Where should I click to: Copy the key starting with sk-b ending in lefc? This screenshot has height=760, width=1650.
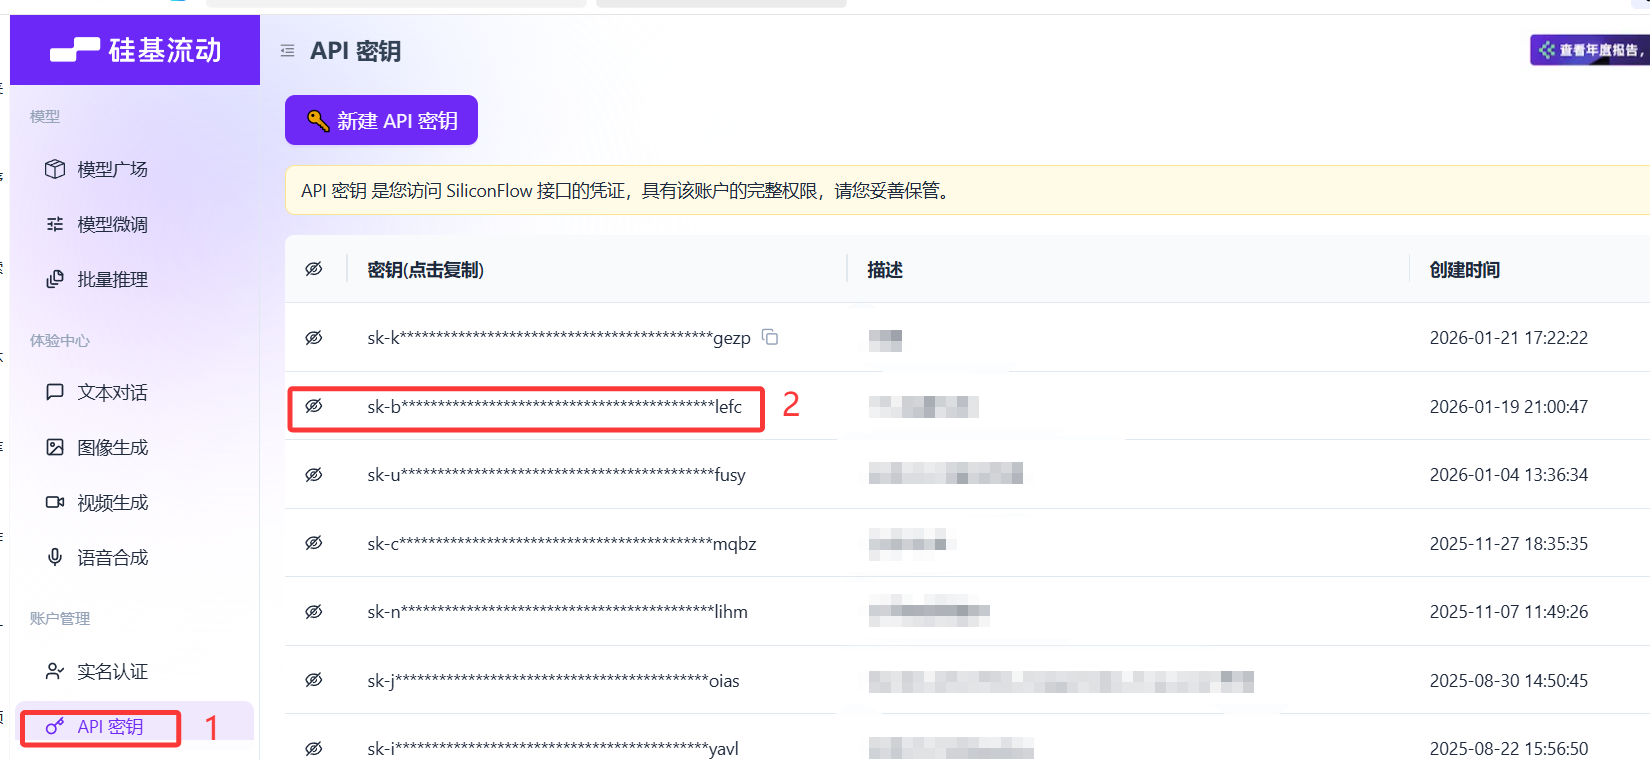[x=555, y=407]
